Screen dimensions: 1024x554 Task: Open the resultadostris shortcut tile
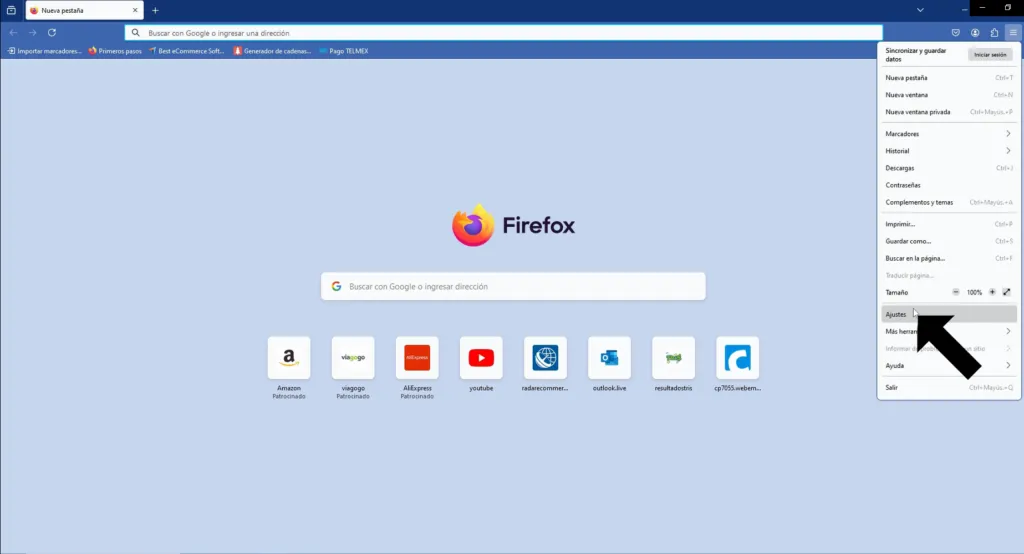pyautogui.click(x=673, y=358)
